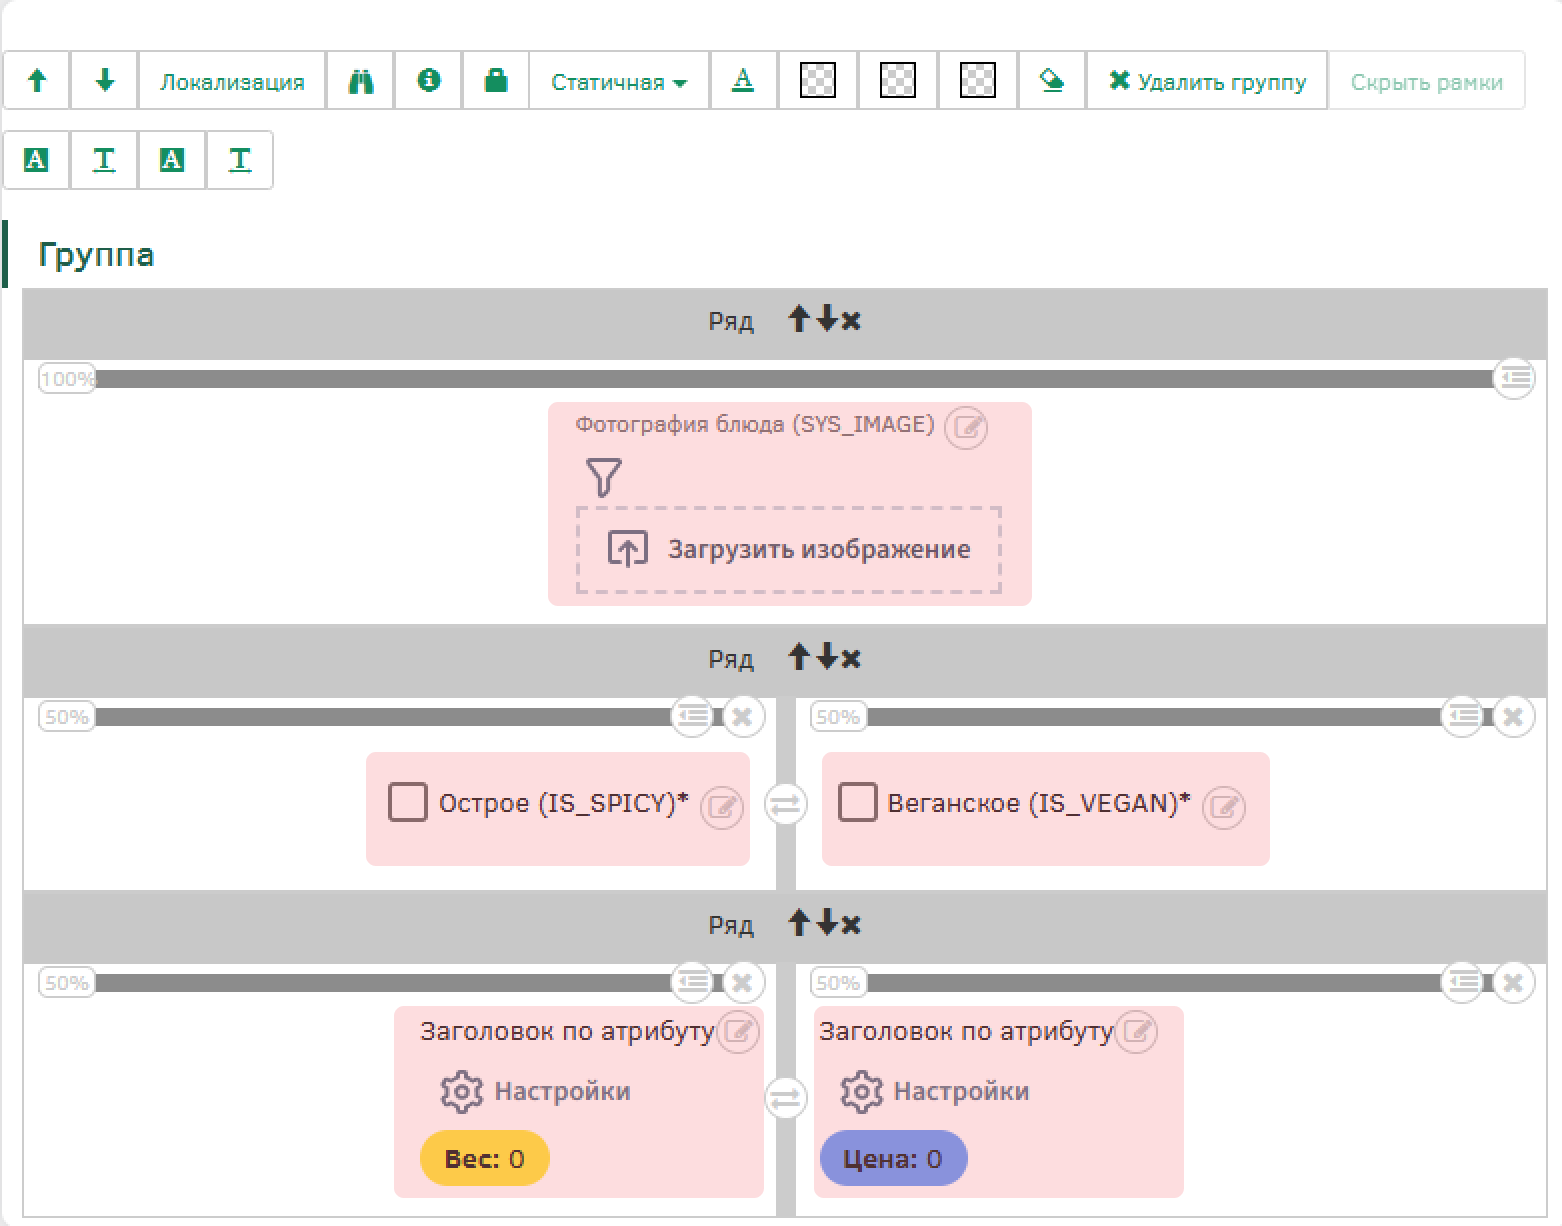Click the underlined A text color tool
Viewport: 1562px width, 1226px height.
743,81
